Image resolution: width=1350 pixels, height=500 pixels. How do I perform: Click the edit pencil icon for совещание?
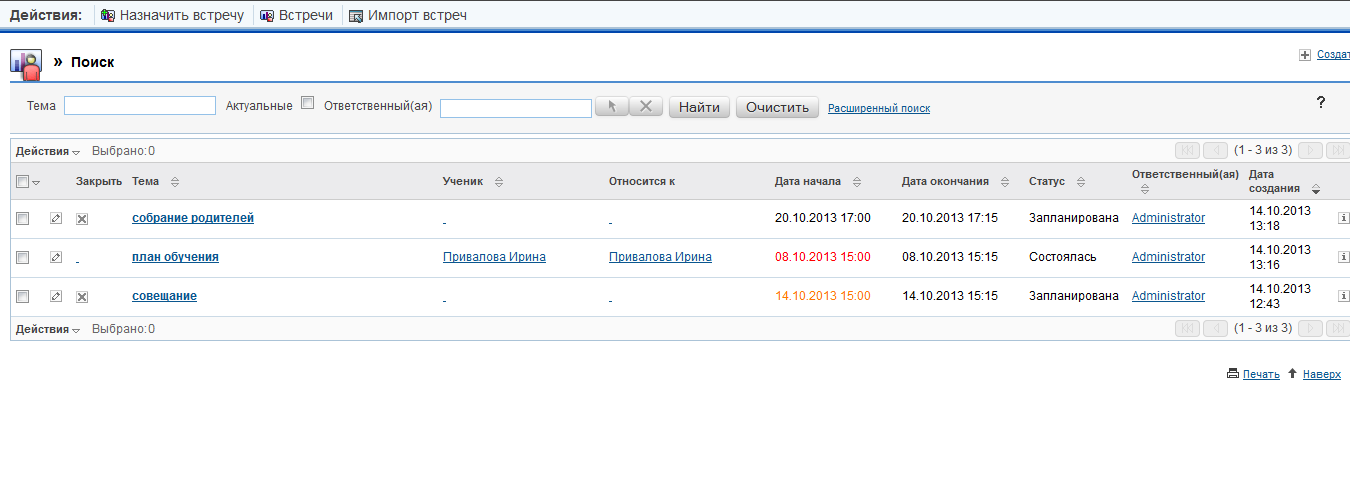(x=56, y=296)
